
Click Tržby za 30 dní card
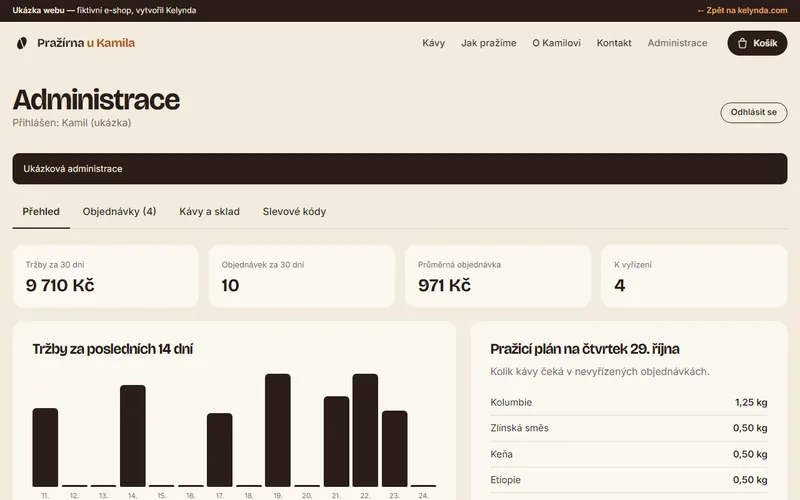[106, 276]
